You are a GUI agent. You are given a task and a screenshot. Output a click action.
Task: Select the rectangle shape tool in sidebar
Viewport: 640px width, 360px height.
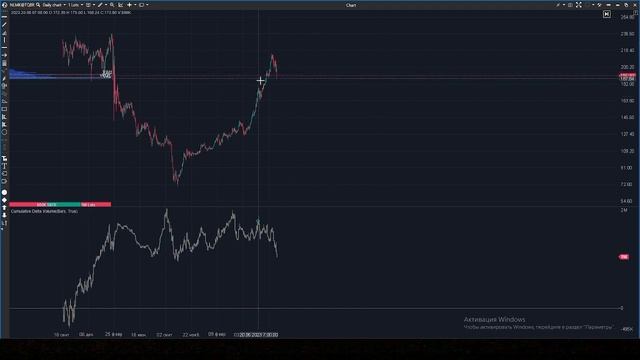coord(4,109)
